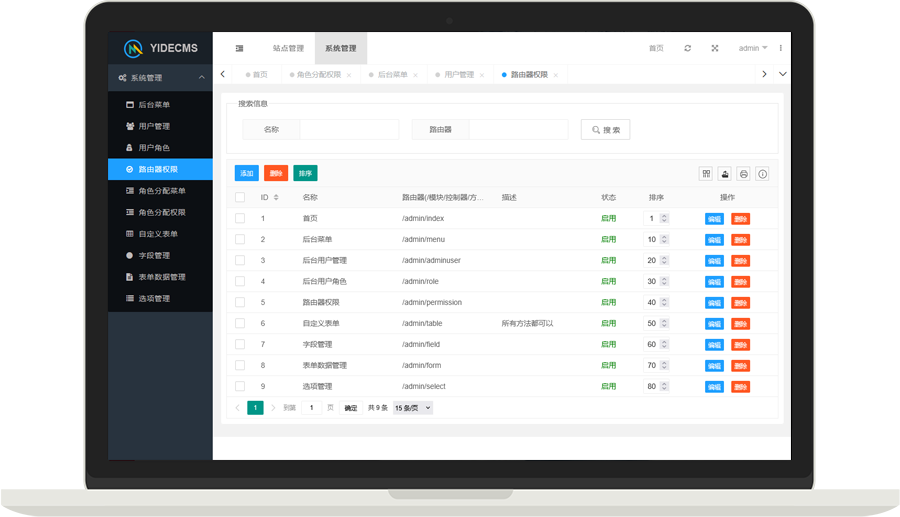Click the 搜索 search button
900x517 pixels.
605,130
